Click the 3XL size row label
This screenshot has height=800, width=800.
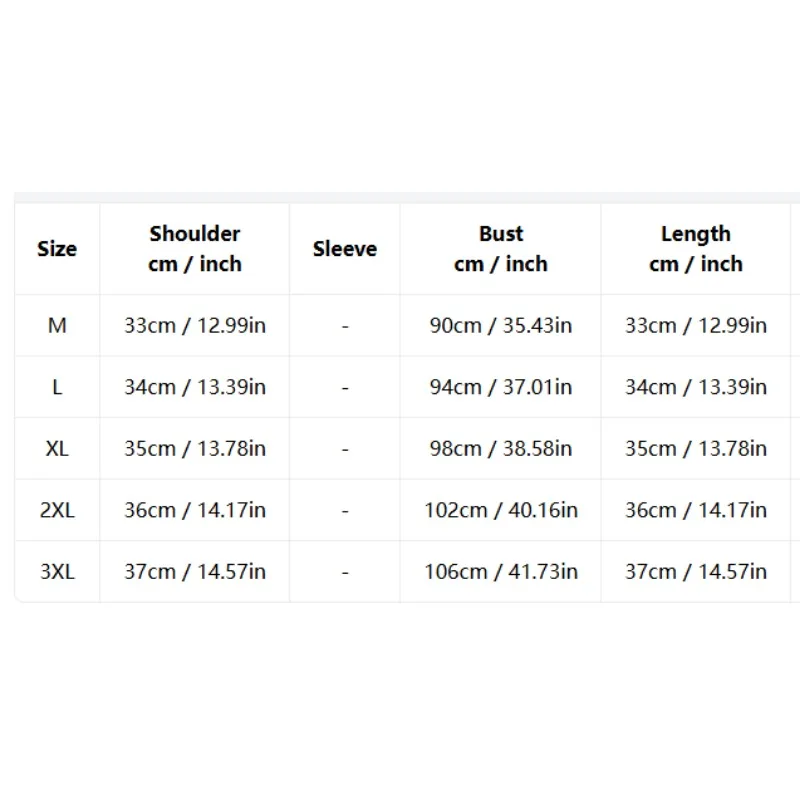[x=57, y=571]
